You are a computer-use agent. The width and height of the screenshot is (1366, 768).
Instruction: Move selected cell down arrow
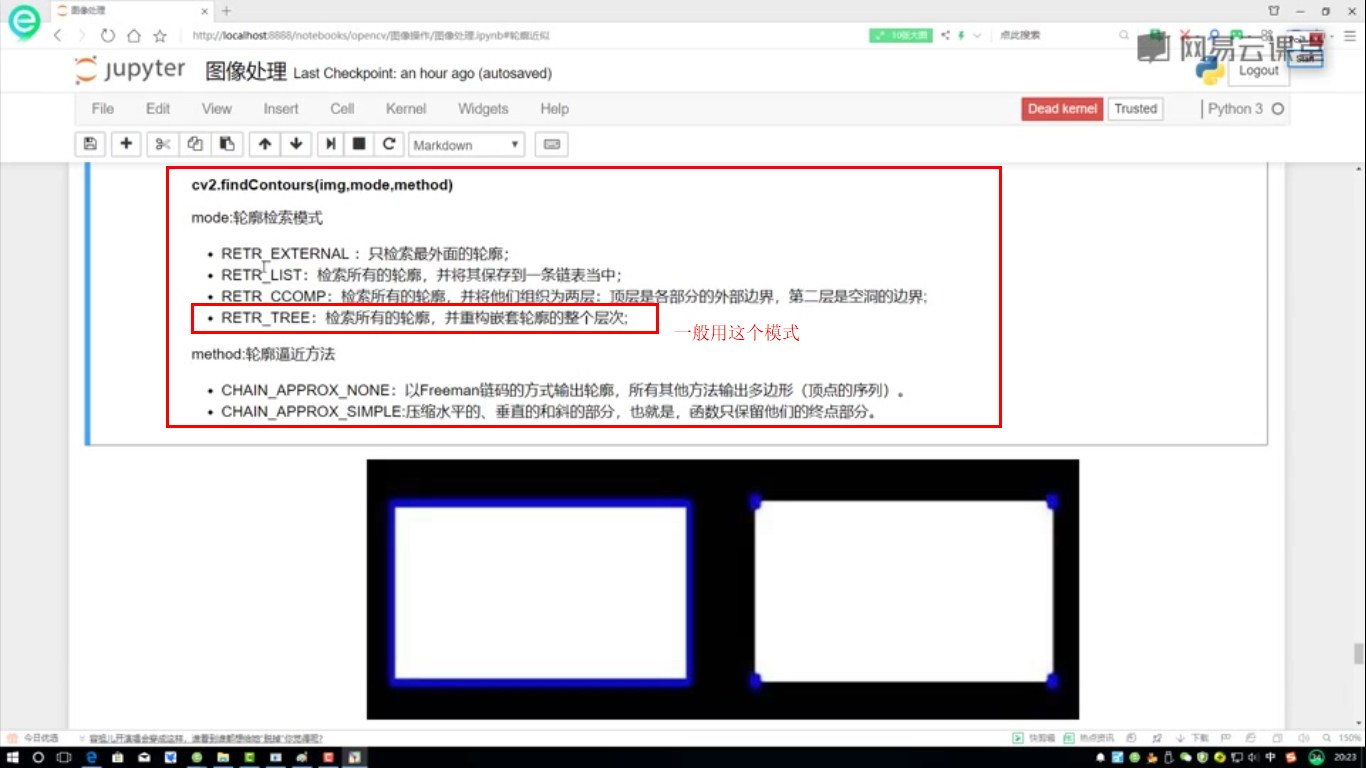click(x=296, y=144)
